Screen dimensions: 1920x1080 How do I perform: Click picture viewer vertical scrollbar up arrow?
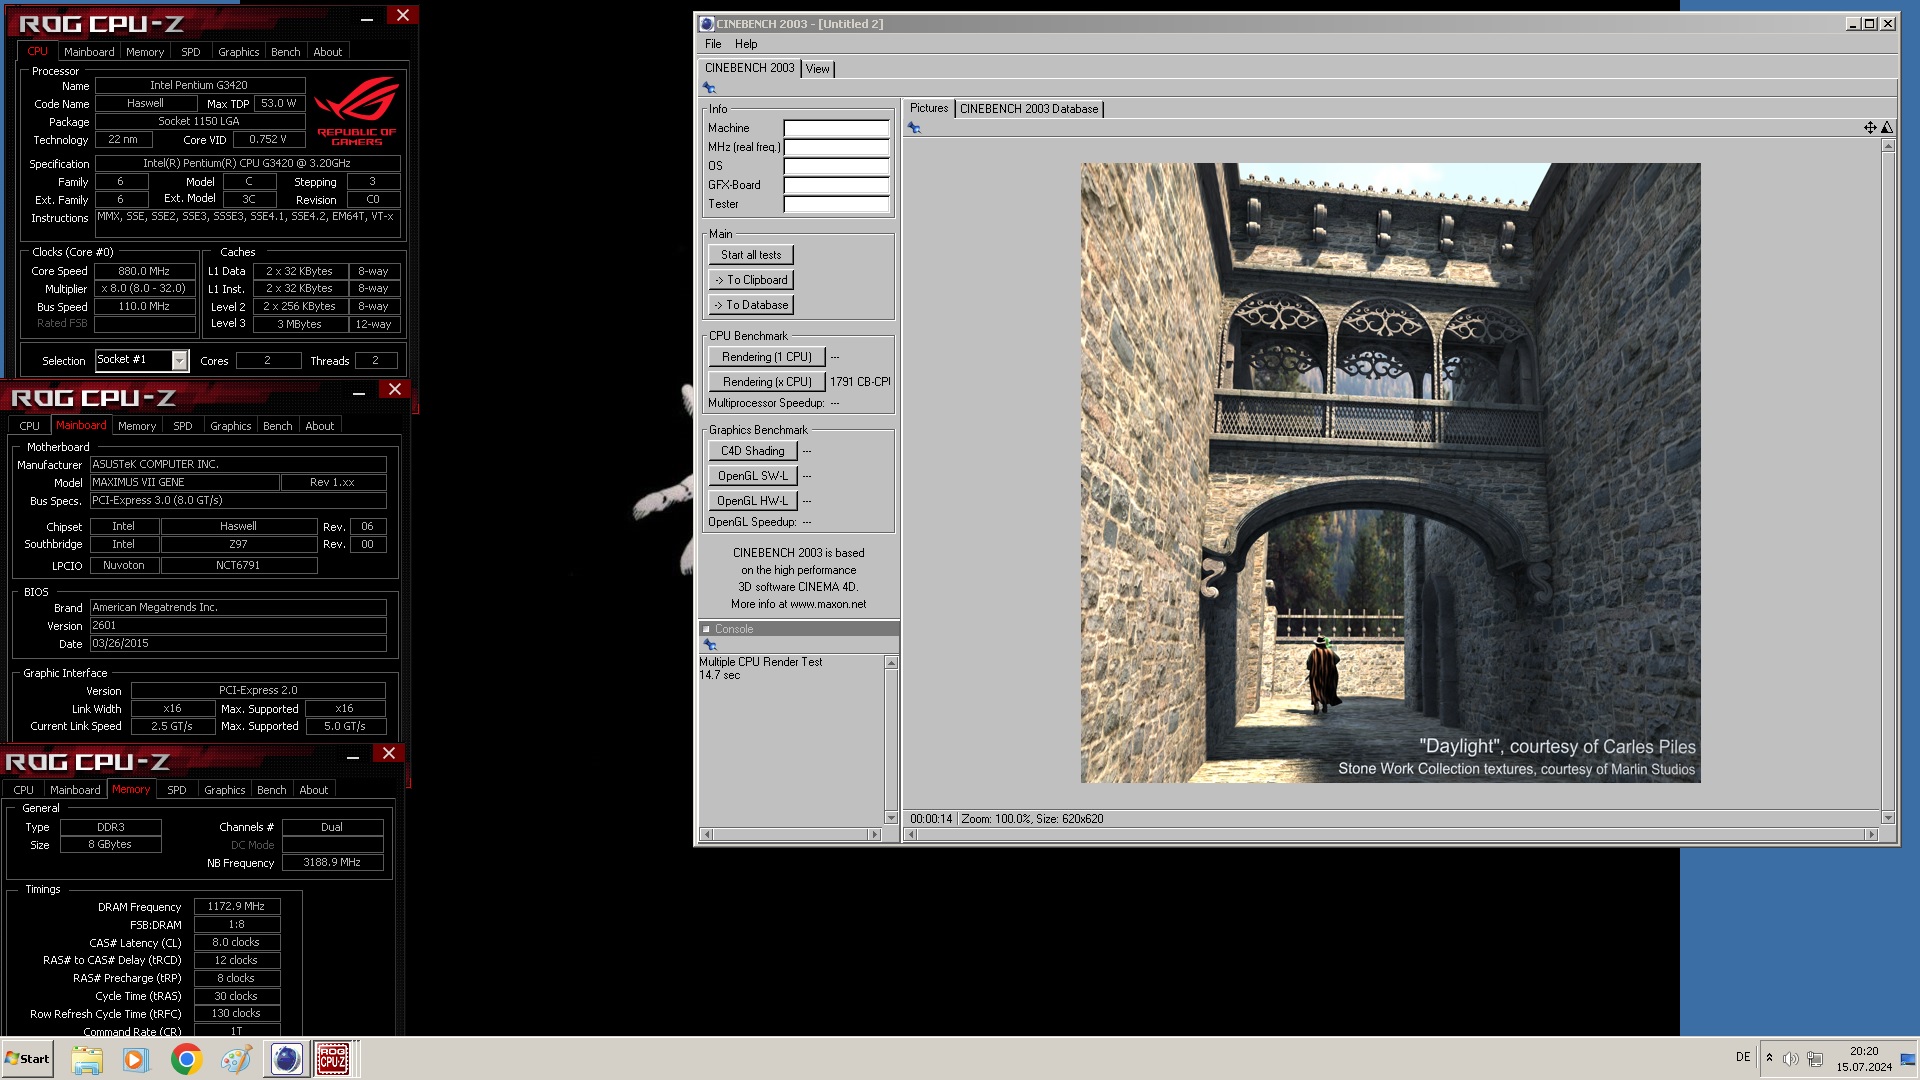tap(1888, 146)
